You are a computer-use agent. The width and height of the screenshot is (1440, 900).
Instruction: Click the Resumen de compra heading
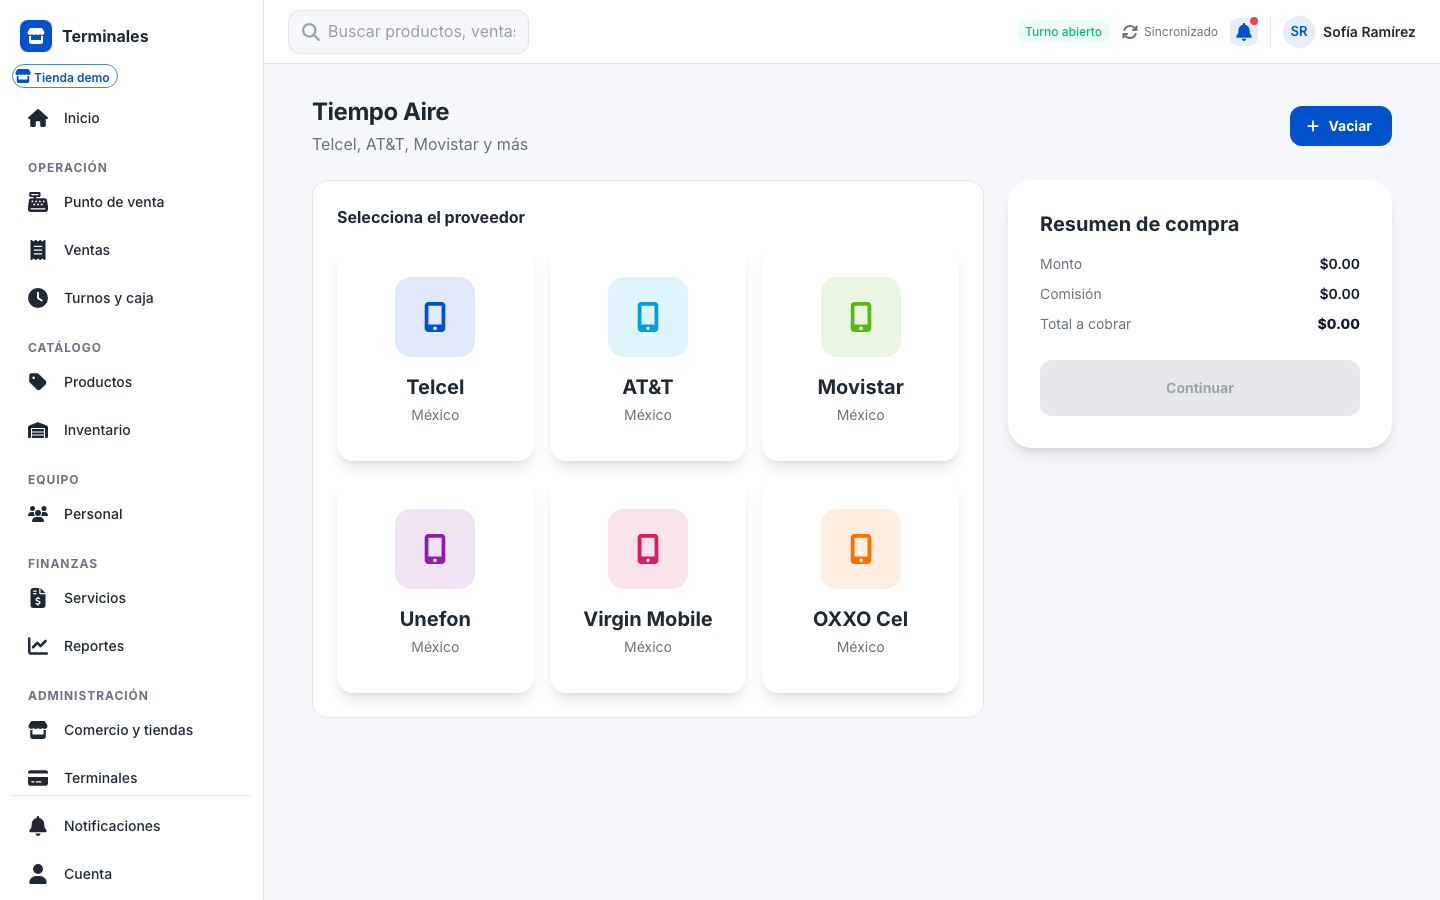click(x=1139, y=224)
